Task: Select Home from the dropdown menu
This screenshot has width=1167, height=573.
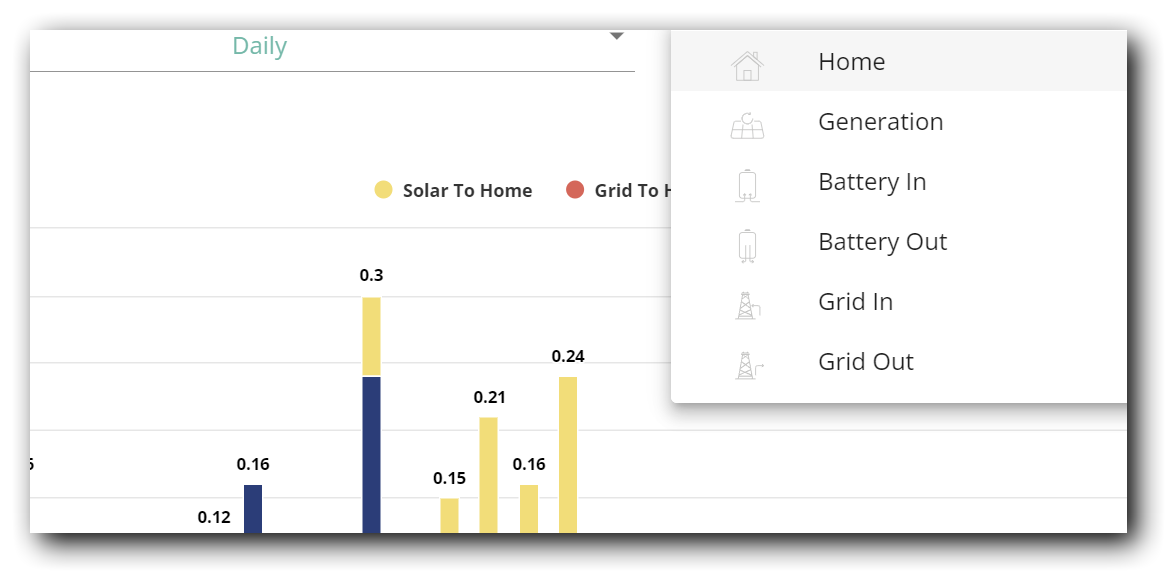Action: coord(898,61)
